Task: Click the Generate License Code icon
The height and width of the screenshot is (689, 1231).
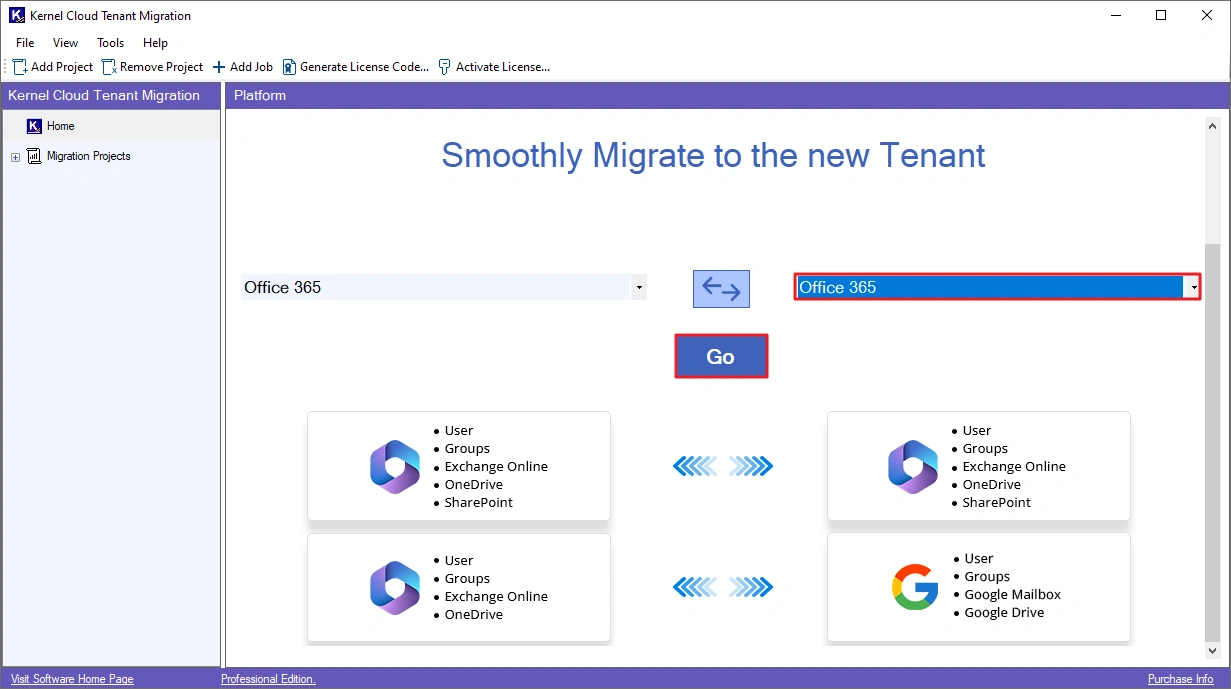Action: click(x=289, y=67)
